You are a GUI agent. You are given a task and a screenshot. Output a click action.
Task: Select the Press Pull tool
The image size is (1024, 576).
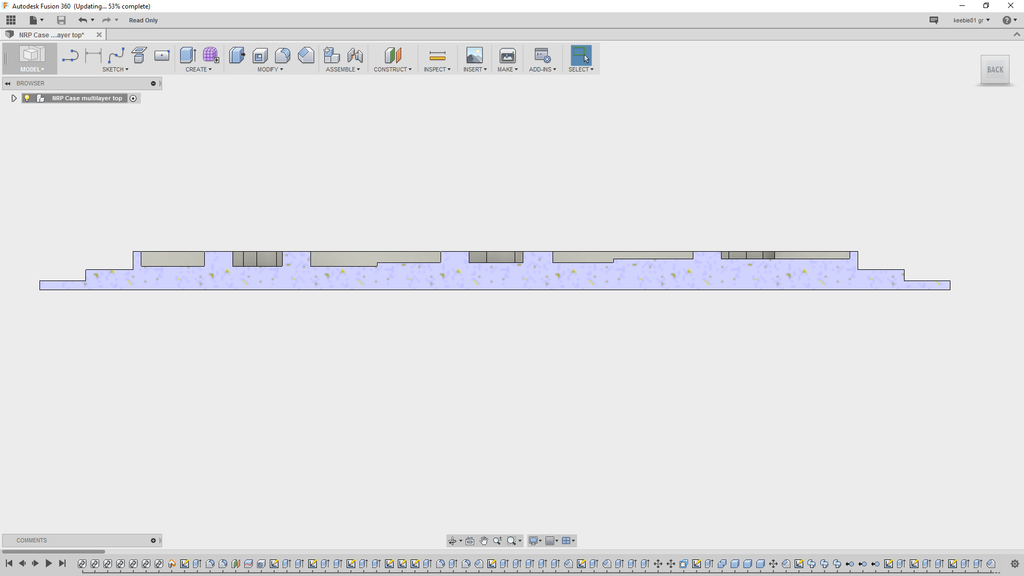point(237,56)
